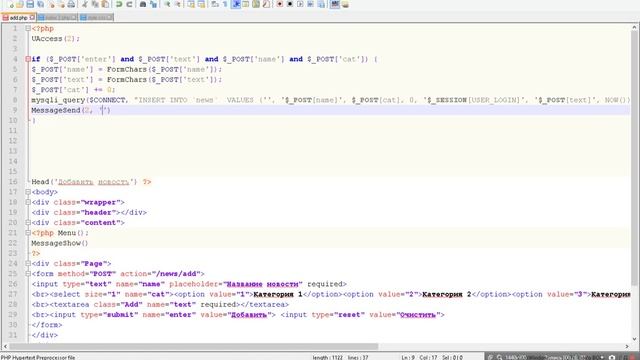The image size is (640, 360).
Task: Open a file using the Open folder icon
Action: (20, 4)
